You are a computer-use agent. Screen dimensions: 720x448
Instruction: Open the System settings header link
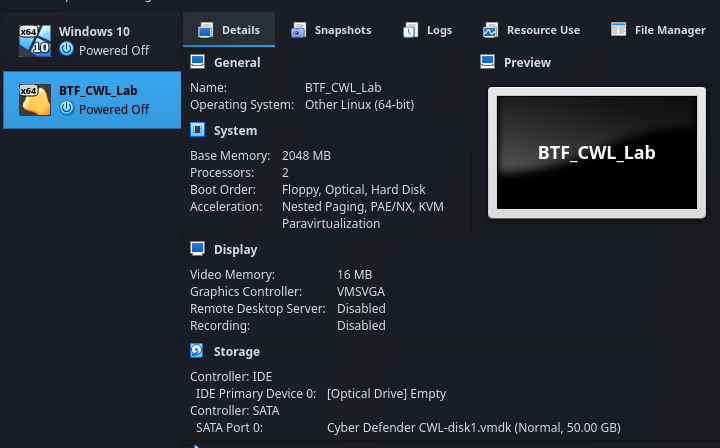[x=235, y=130]
